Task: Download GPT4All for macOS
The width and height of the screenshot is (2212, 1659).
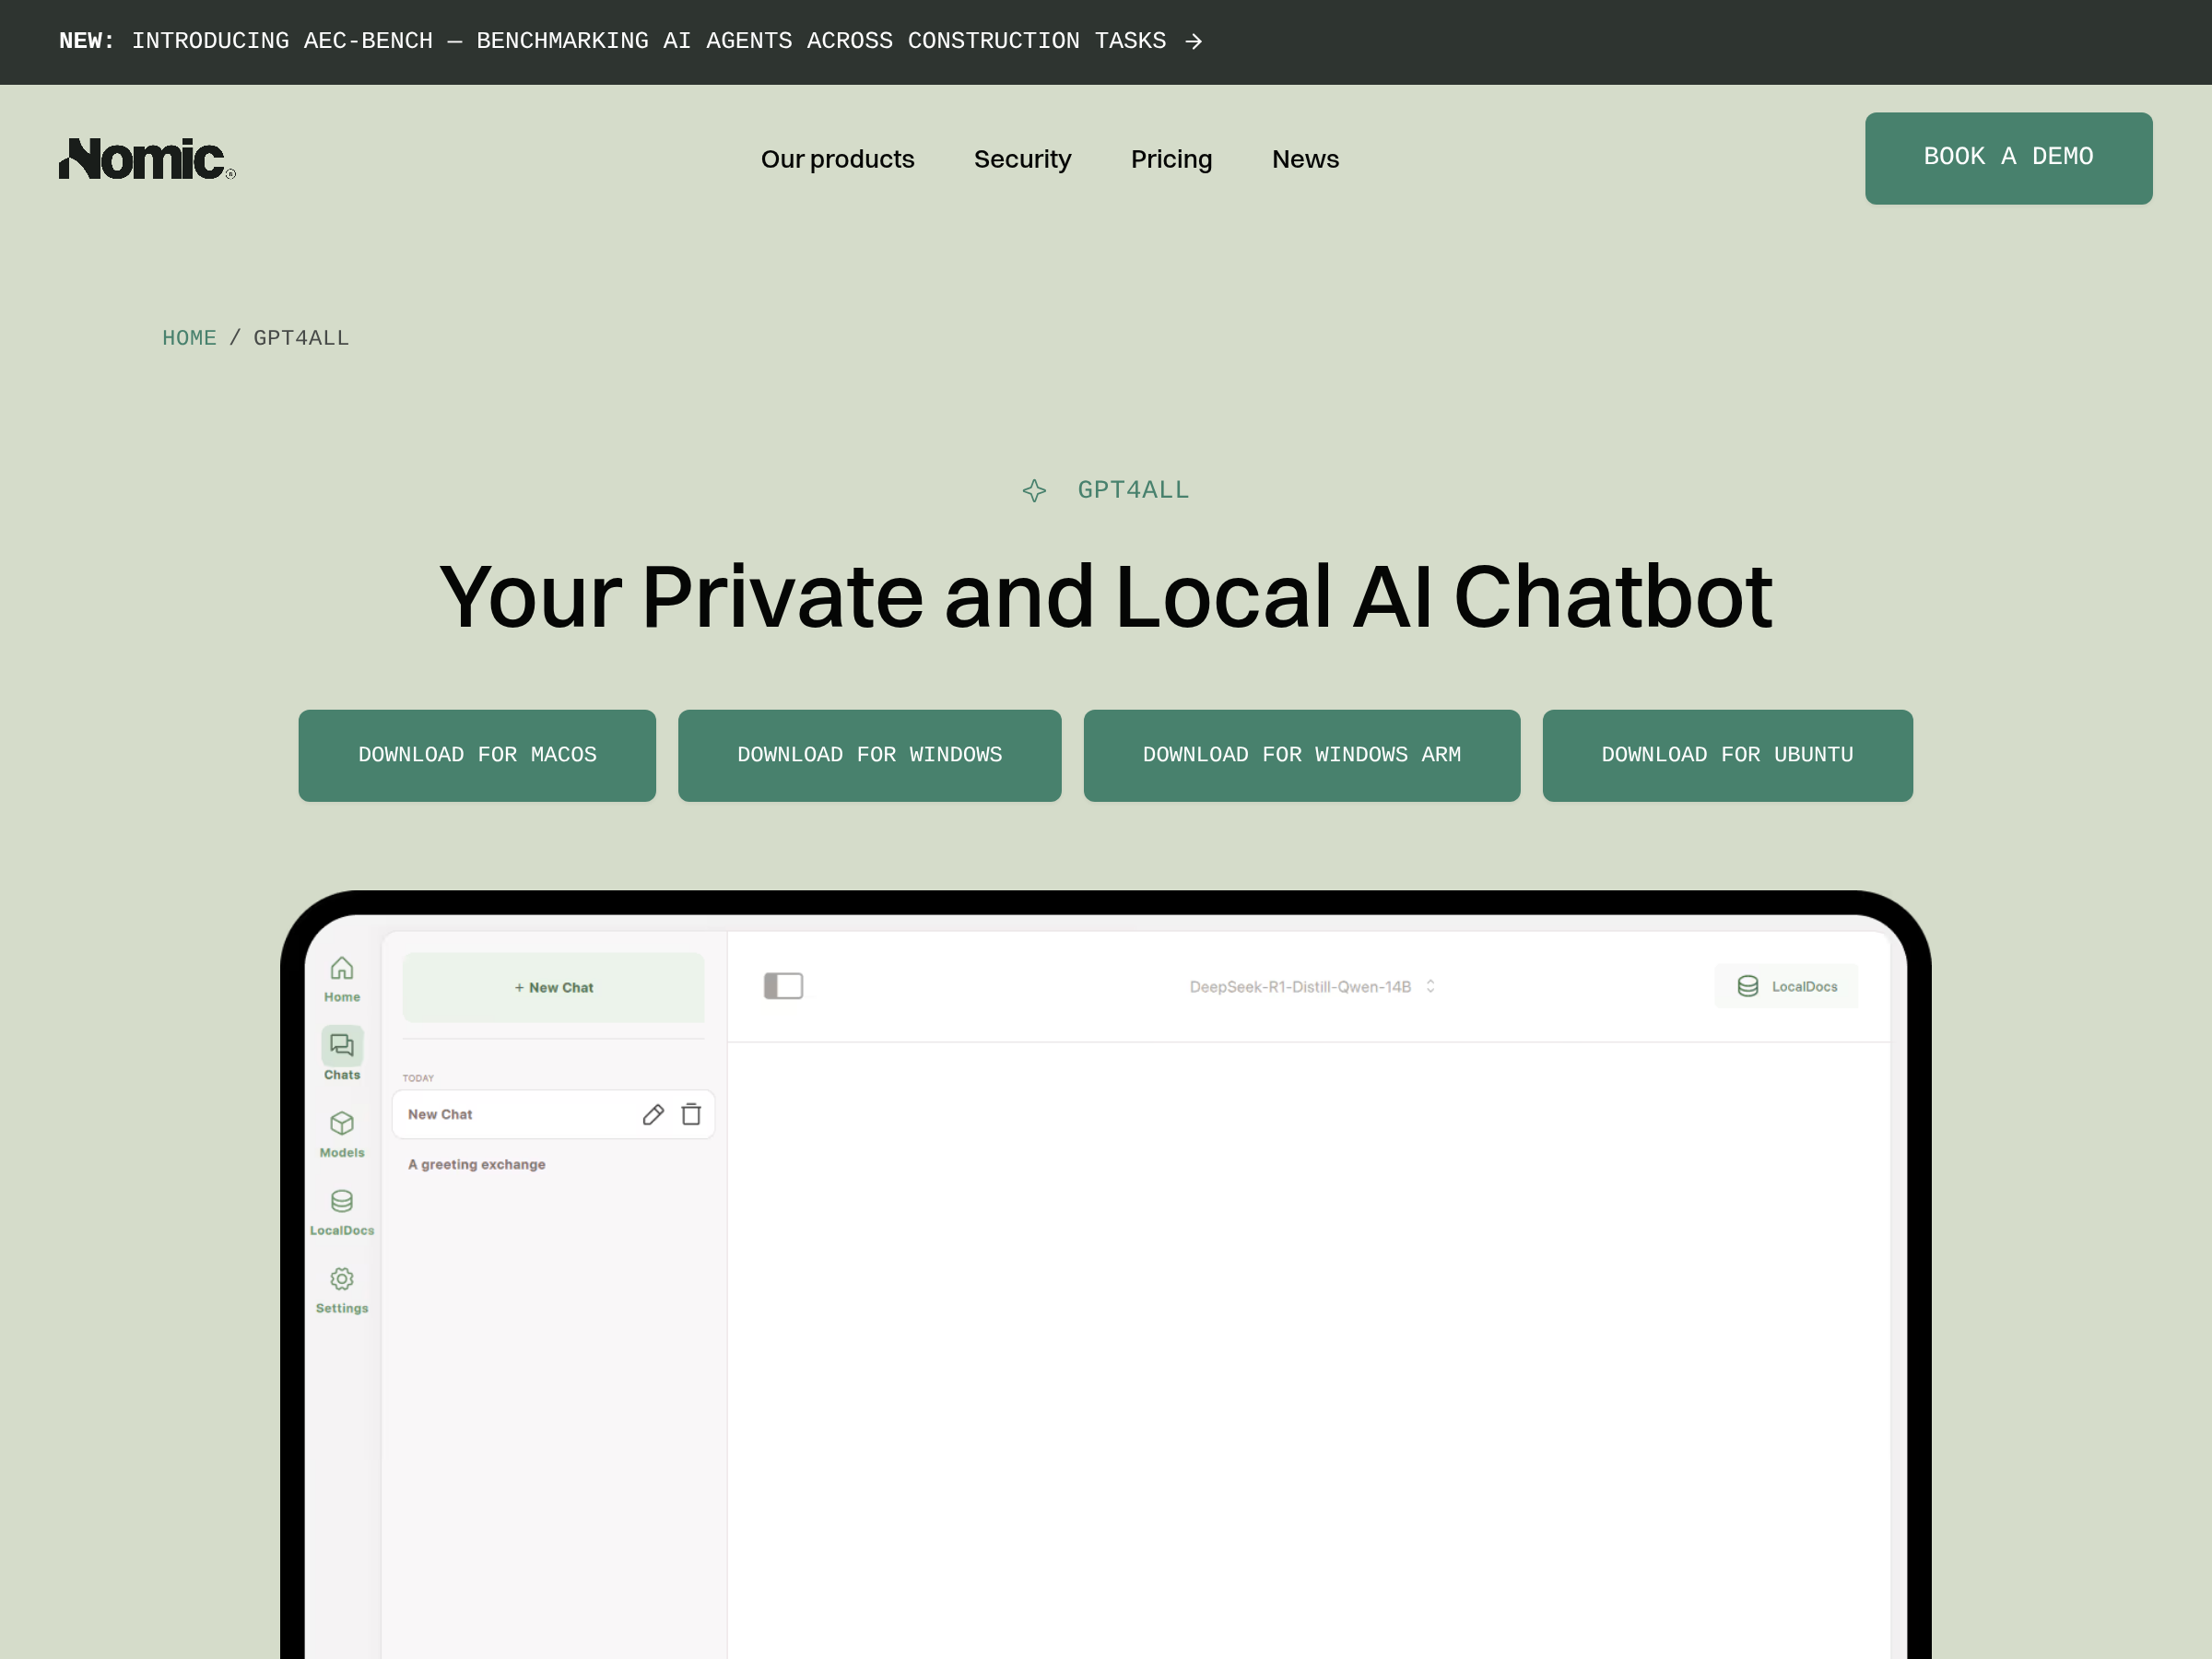Action: 477,755
